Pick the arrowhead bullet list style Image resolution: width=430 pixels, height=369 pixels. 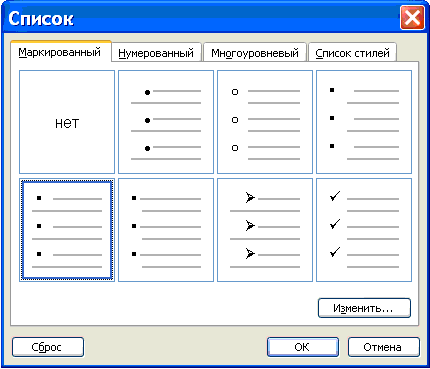(265, 230)
